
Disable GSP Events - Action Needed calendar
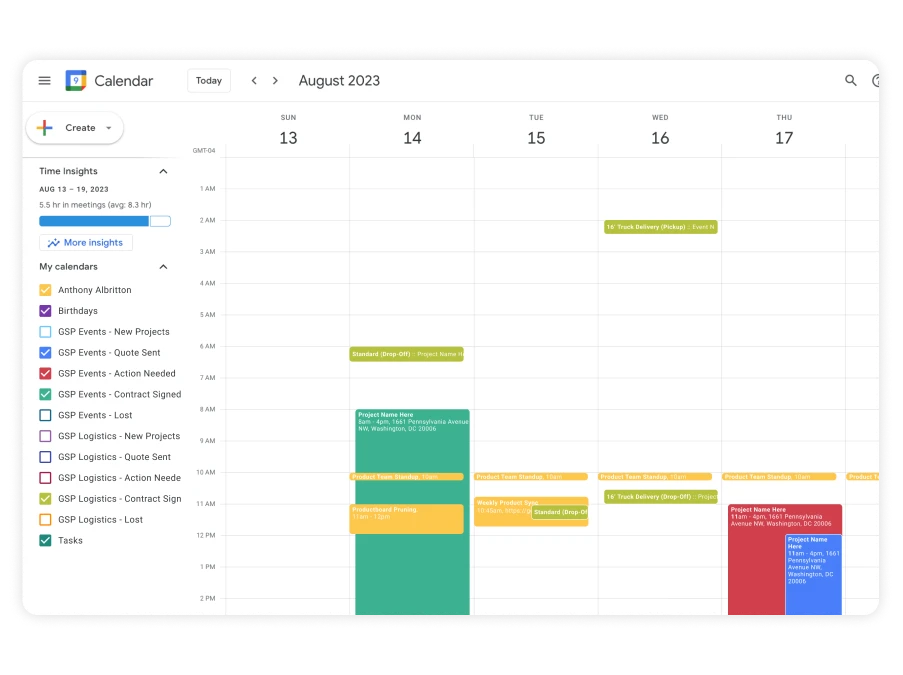point(45,374)
